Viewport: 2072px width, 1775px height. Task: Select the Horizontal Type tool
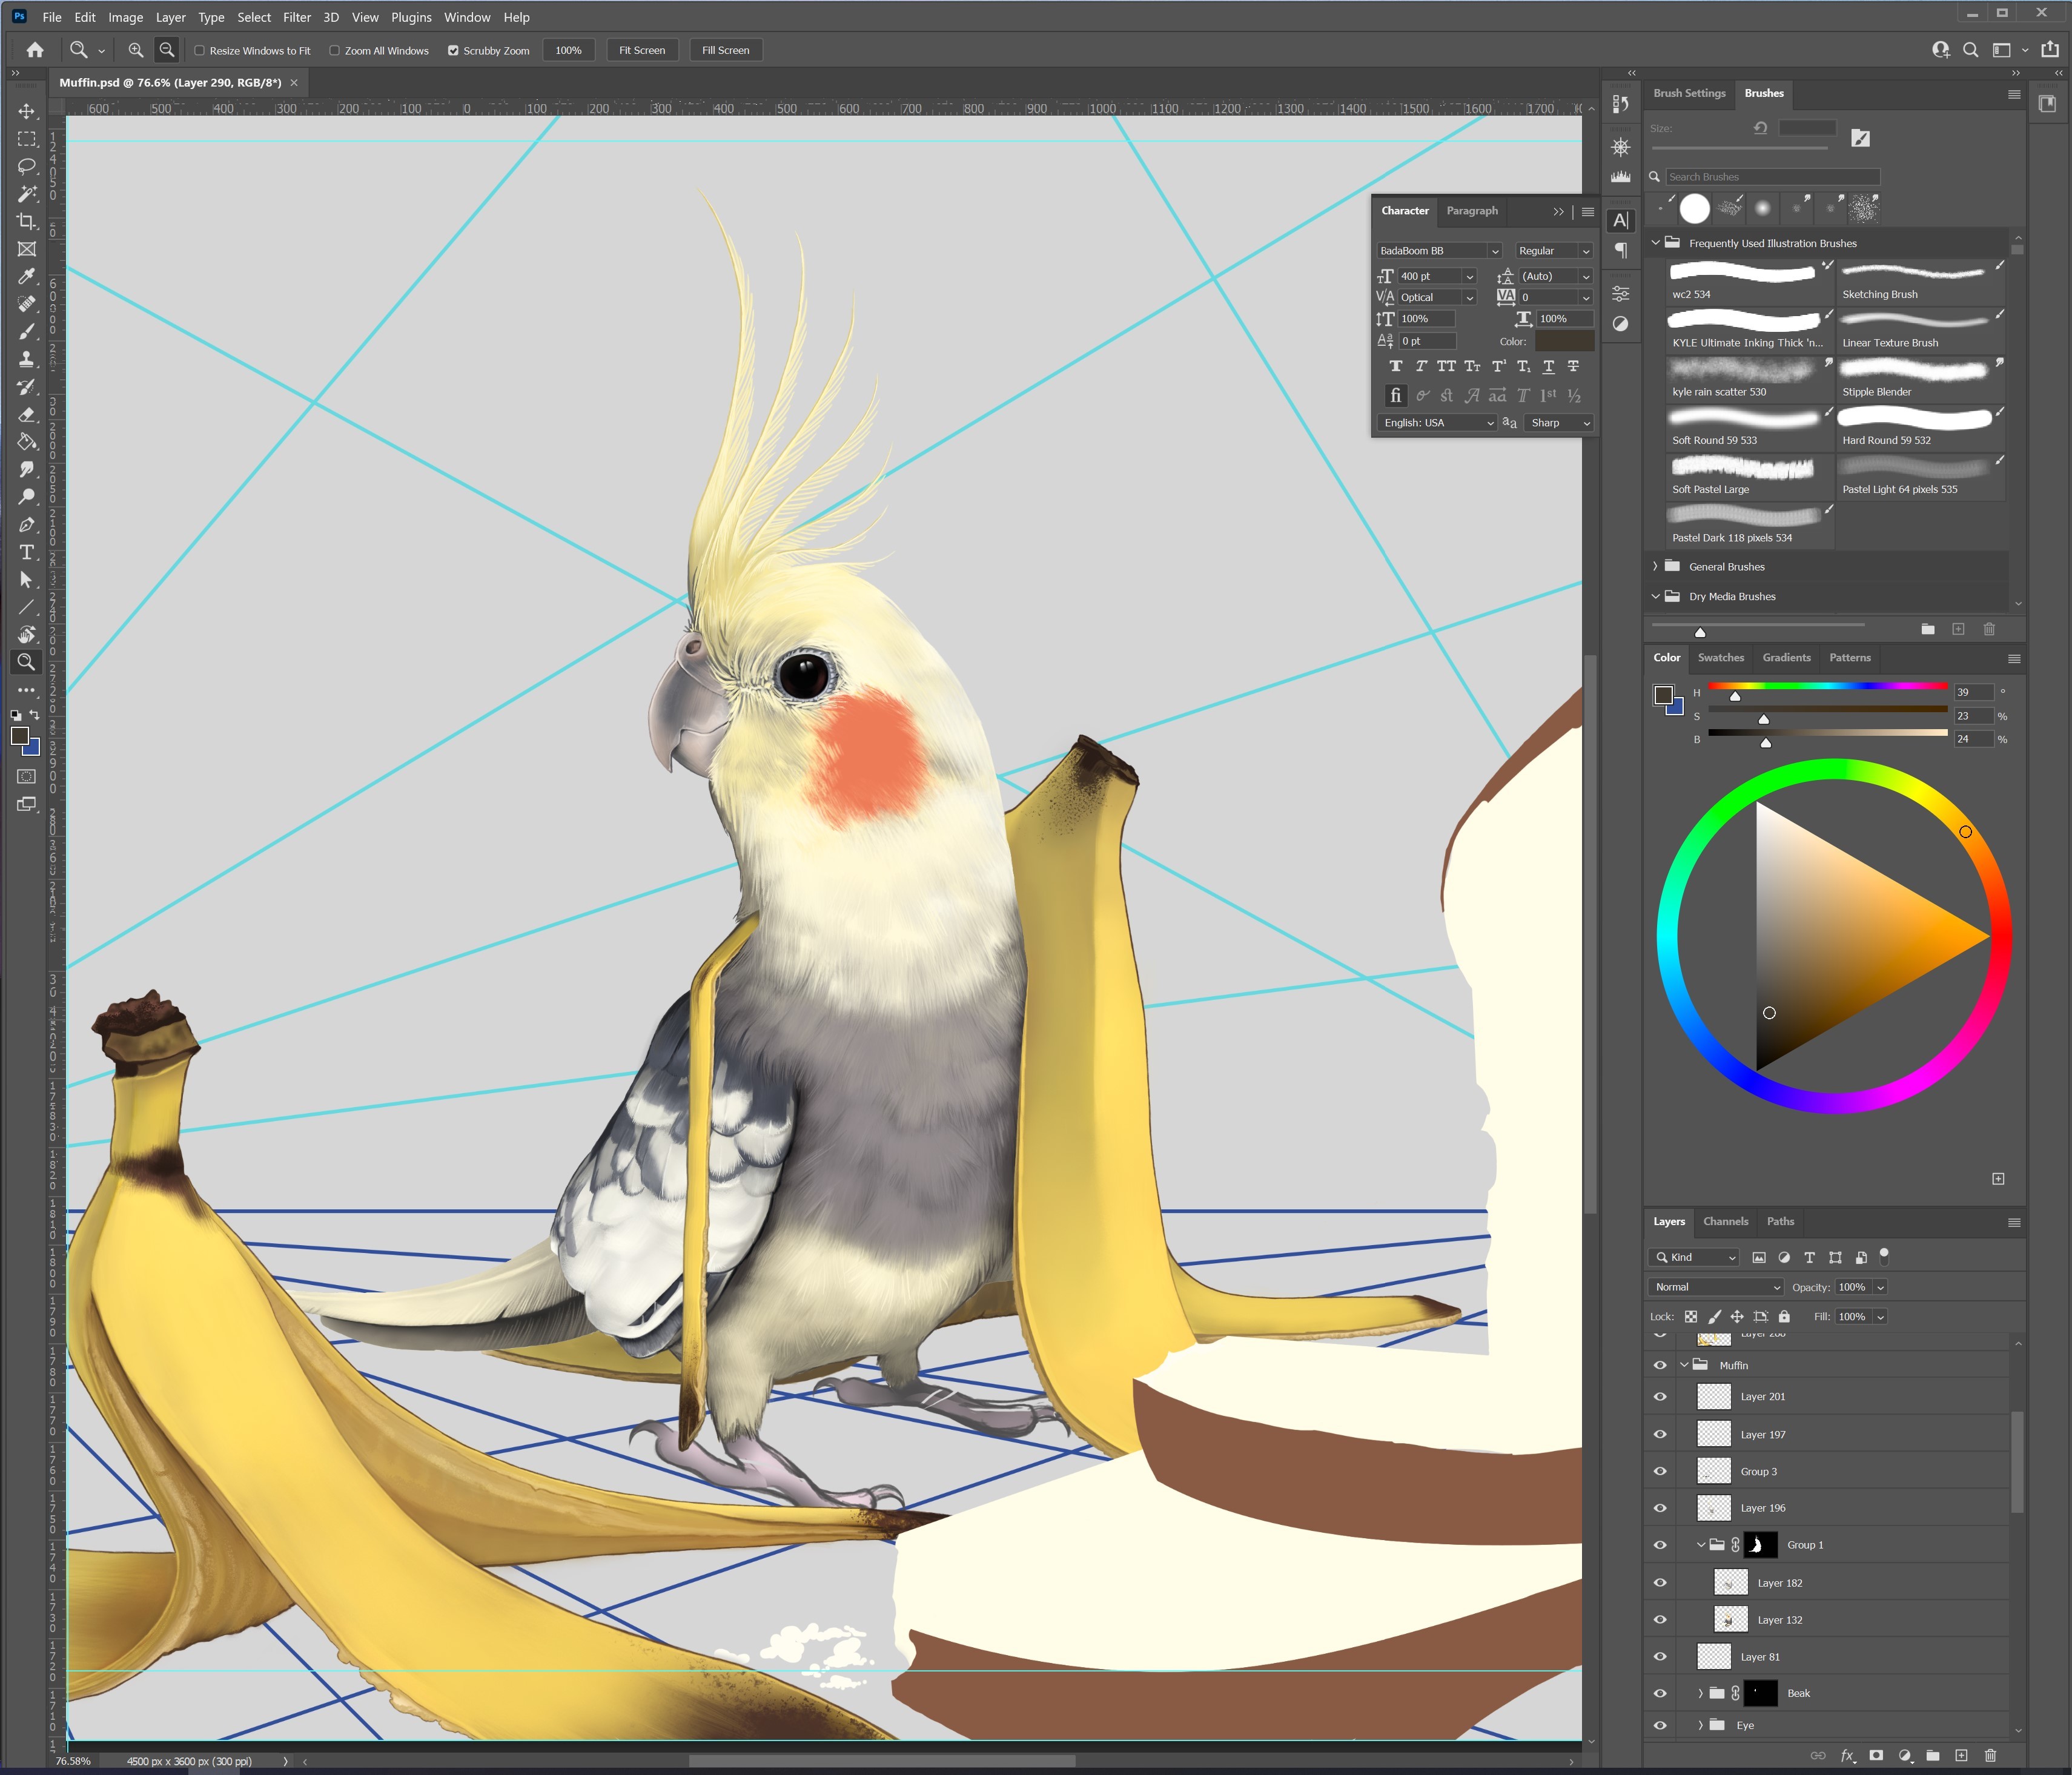point(27,552)
